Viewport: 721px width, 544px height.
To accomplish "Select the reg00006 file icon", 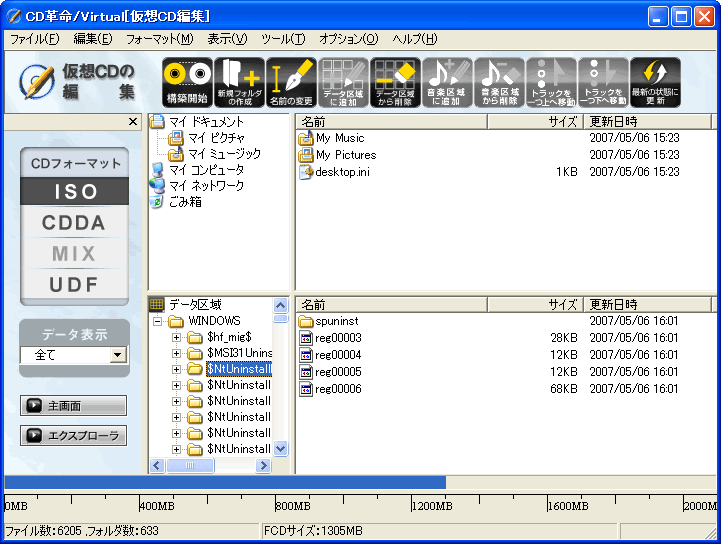I will (x=305, y=389).
